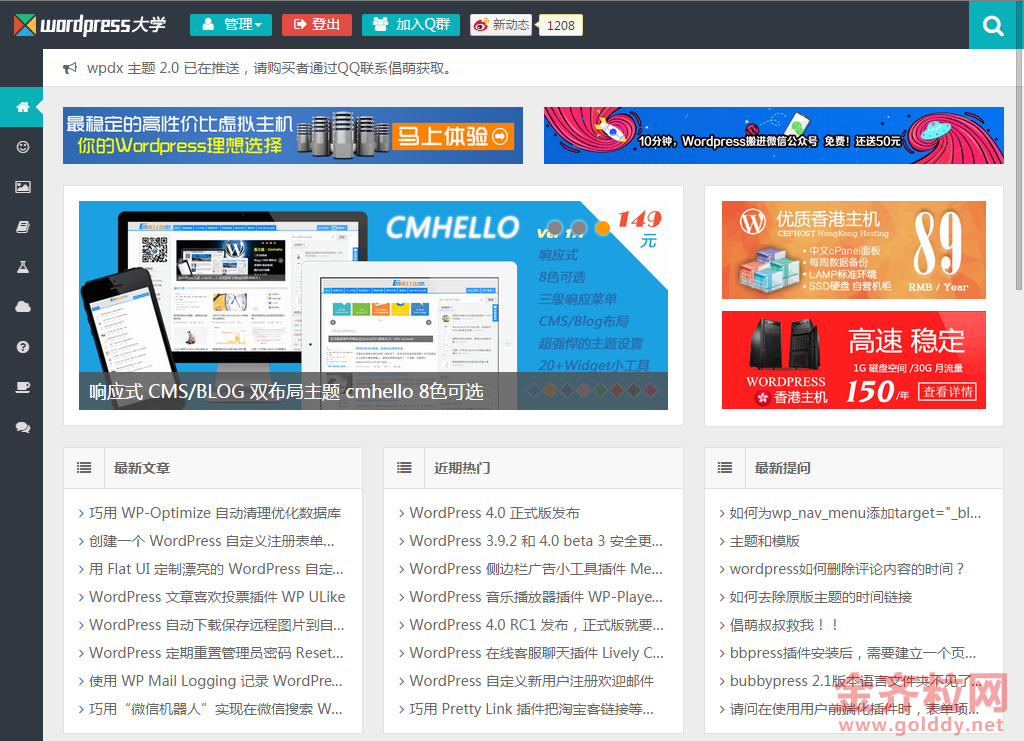Expand the 管理 dropdown menu
The image size is (1024, 741).
point(231,25)
